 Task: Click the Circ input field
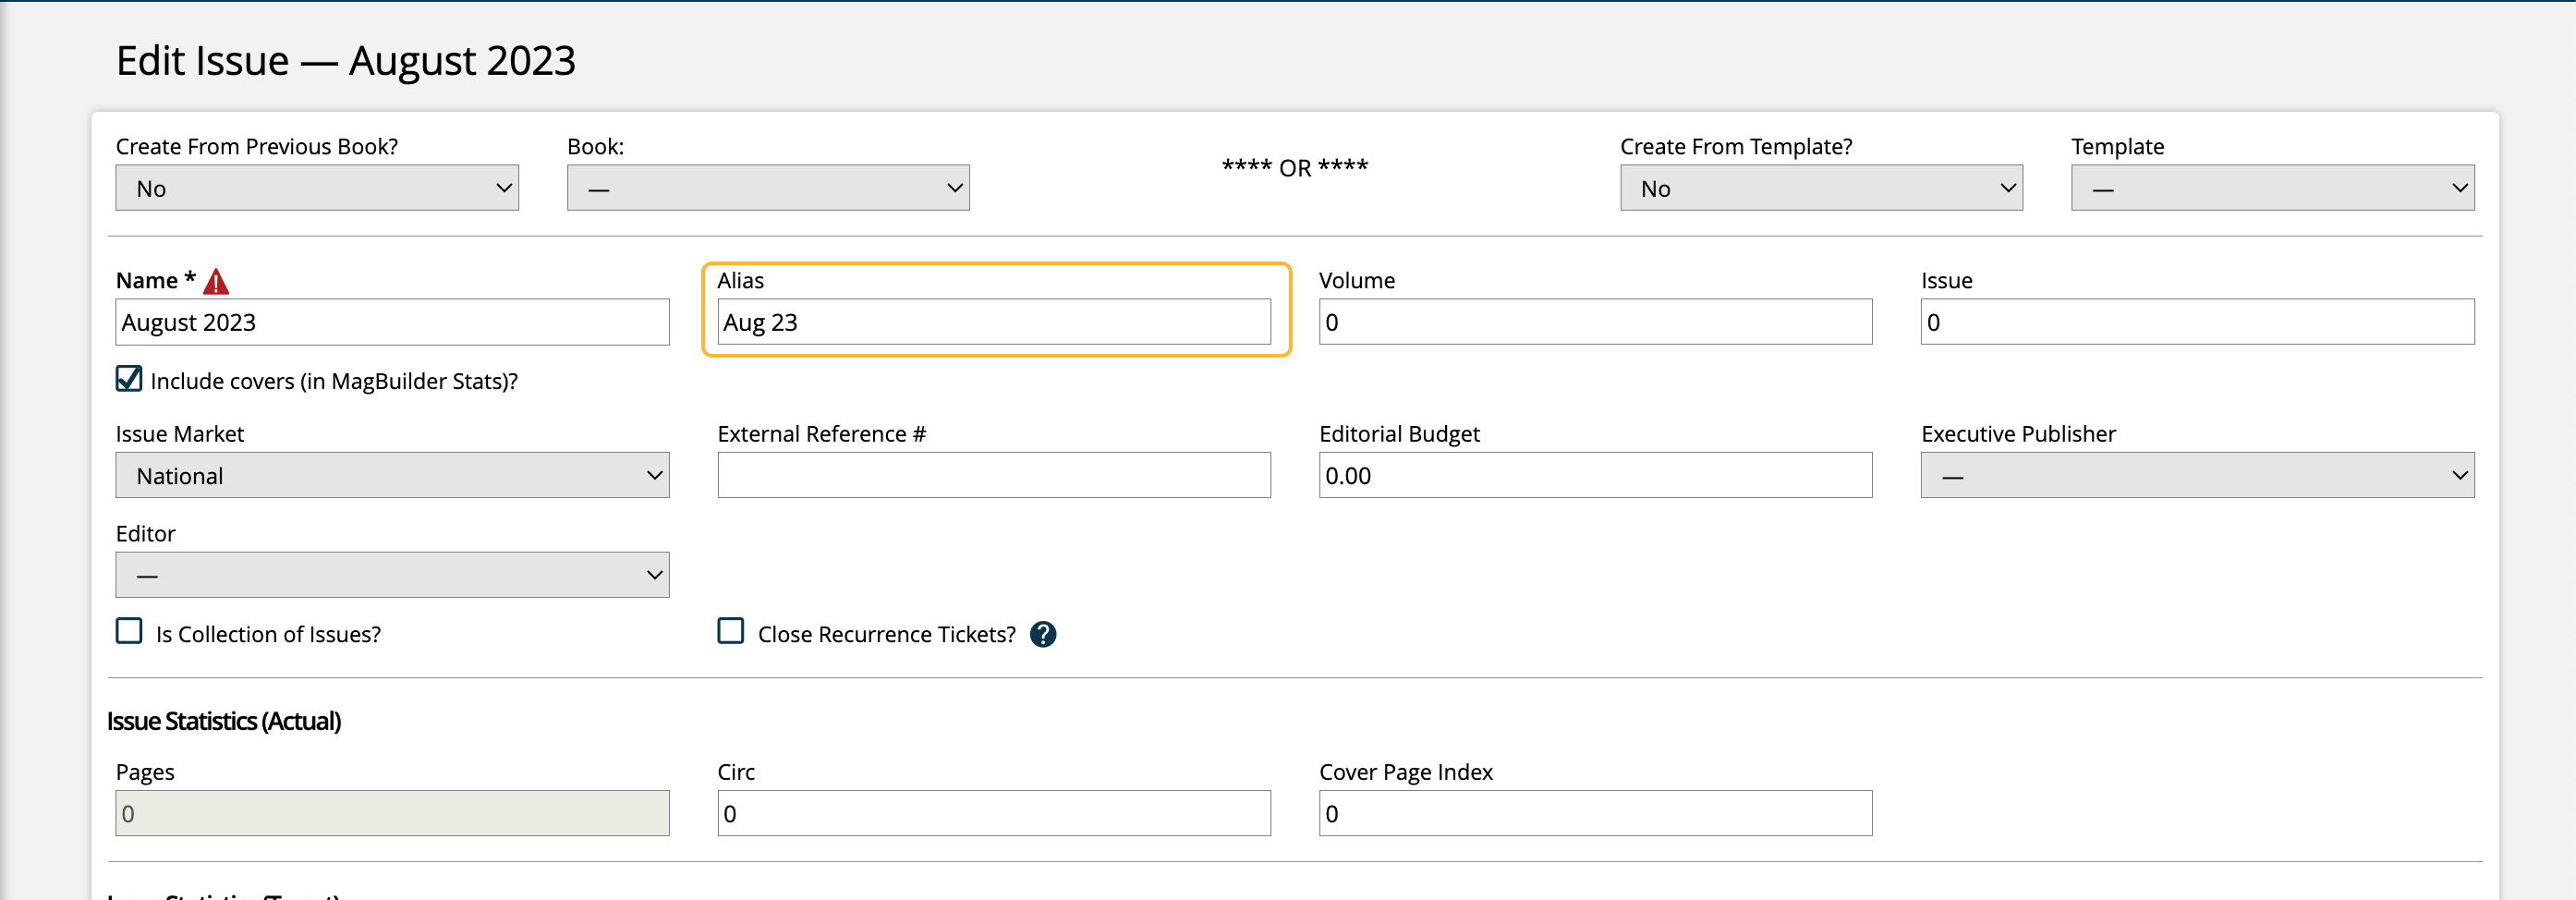993,813
